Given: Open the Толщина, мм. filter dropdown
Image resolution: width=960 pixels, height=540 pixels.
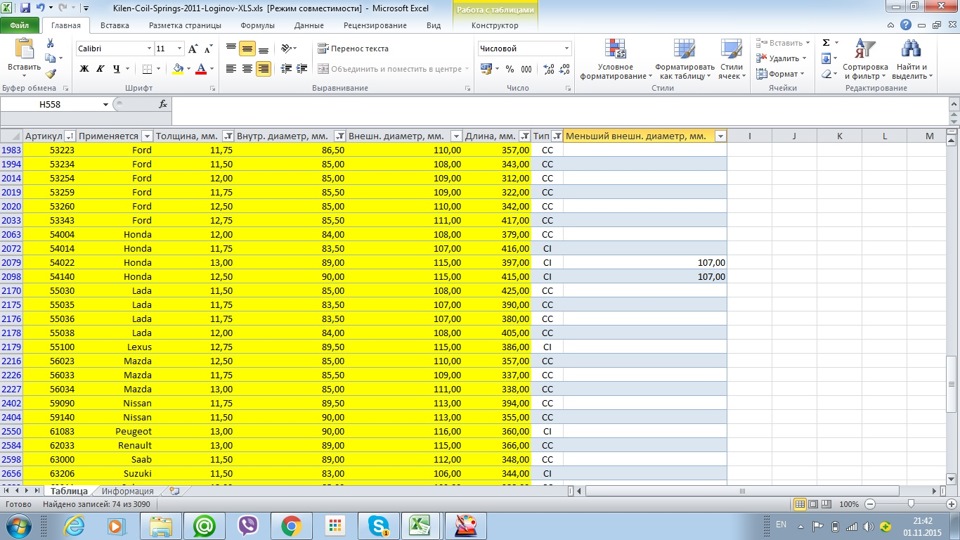Looking at the screenshot, I should 228,136.
